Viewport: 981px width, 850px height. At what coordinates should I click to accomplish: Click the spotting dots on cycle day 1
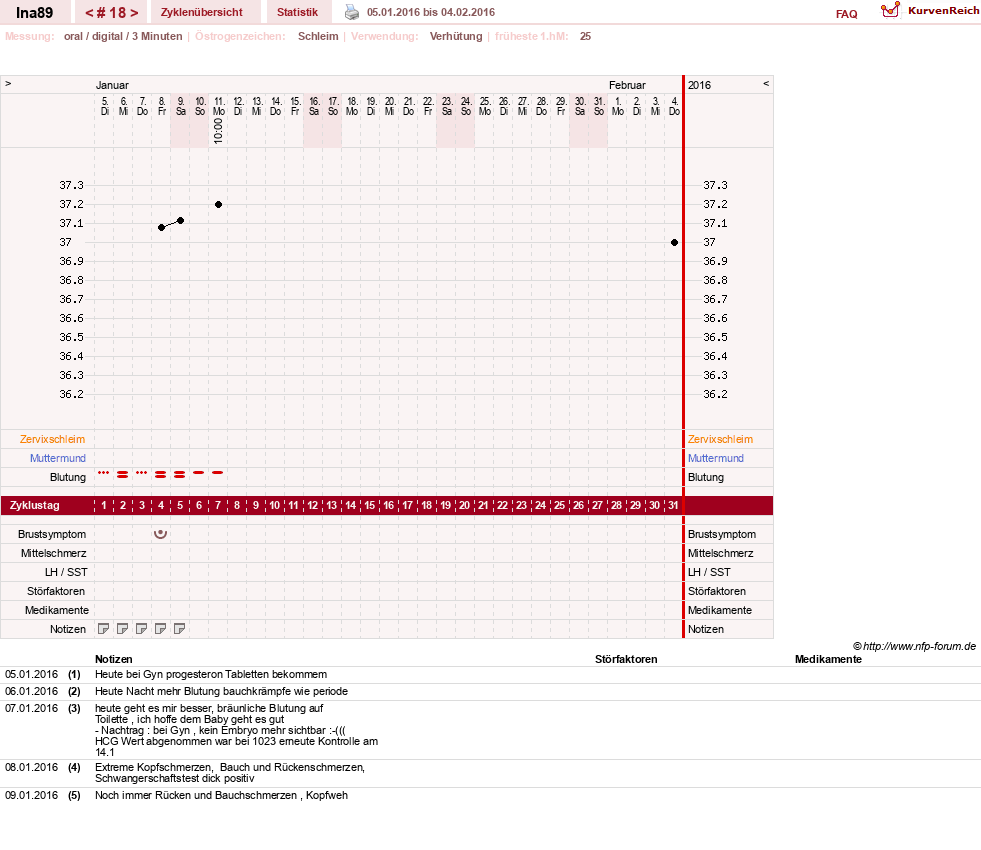104,473
